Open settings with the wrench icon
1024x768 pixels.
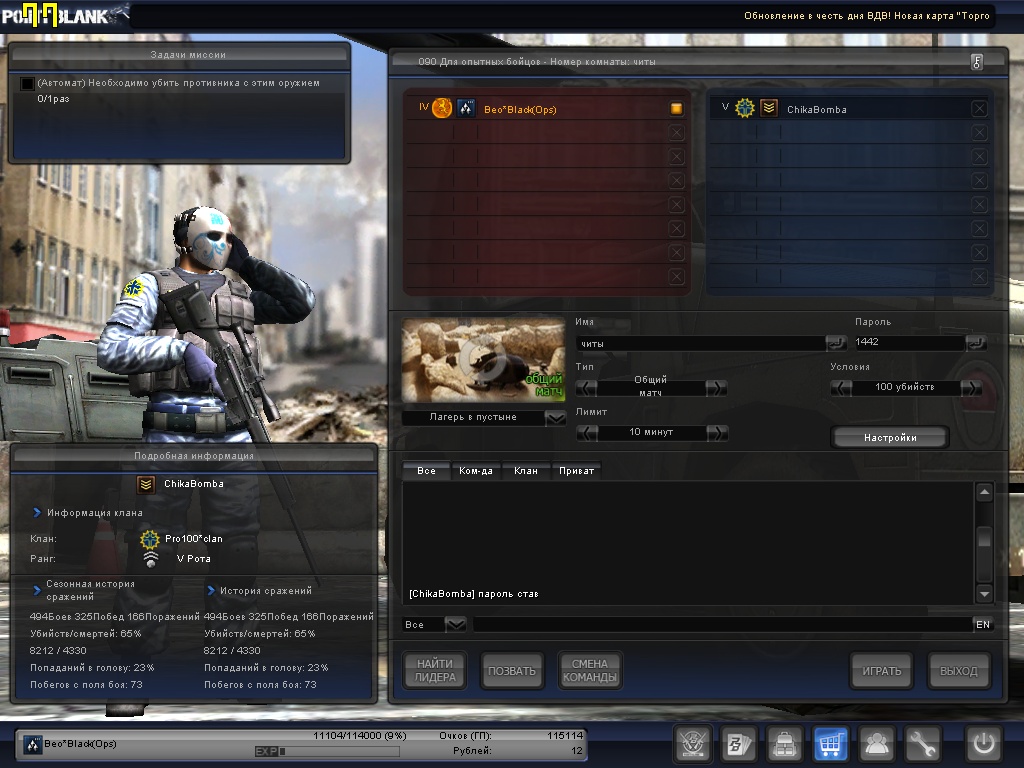[923, 745]
